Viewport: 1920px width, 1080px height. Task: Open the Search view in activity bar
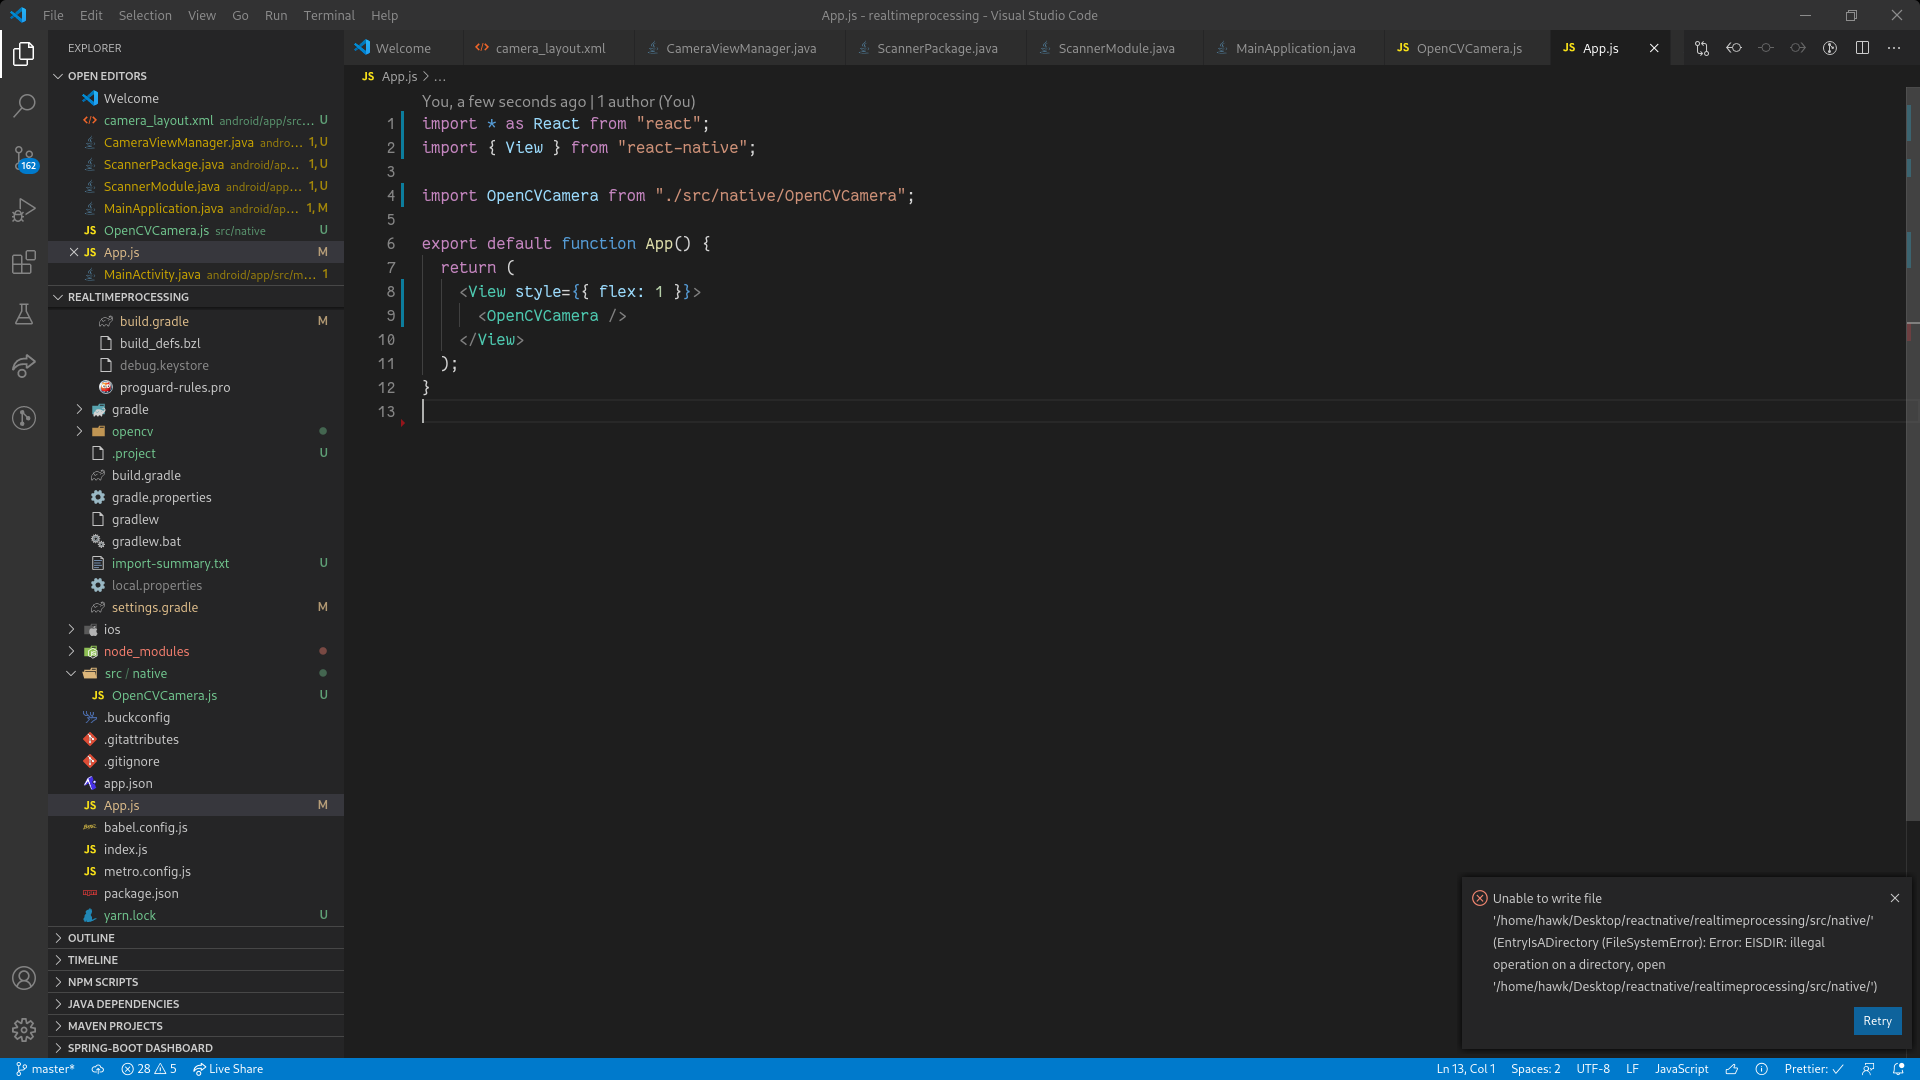[24, 105]
